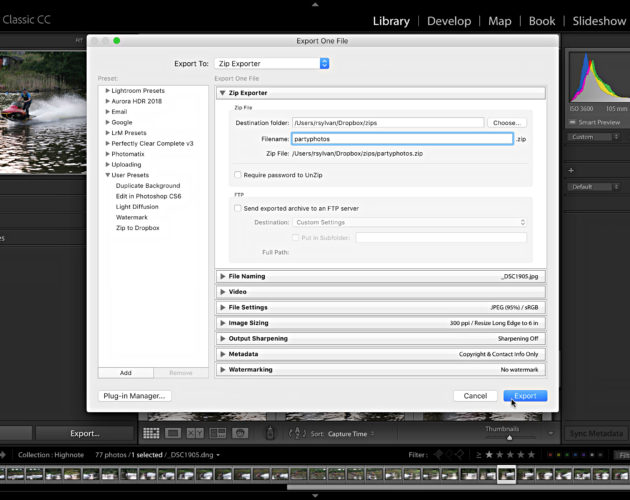Toggle sort direction A-Z icon
The image size is (630, 500).
(x=297, y=433)
